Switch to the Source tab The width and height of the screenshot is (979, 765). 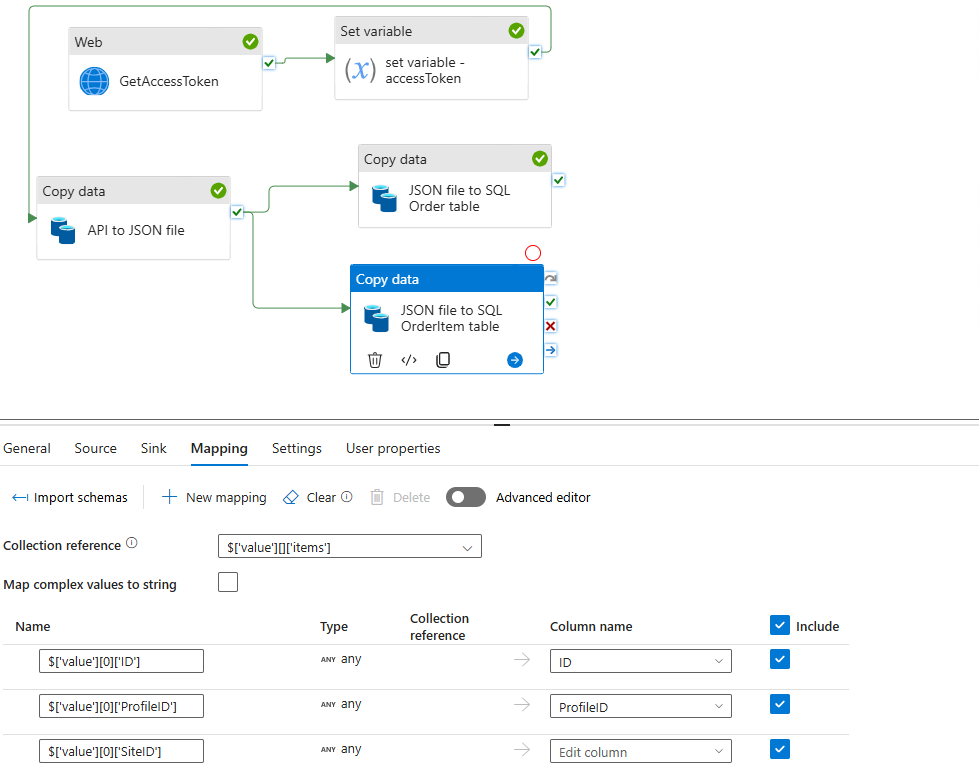click(96, 448)
